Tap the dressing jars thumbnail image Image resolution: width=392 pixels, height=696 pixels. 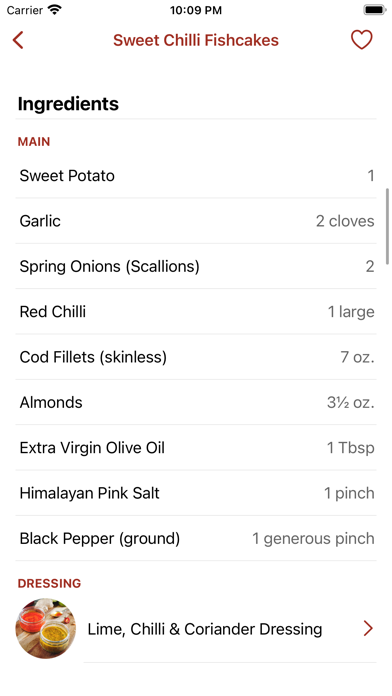(x=46, y=629)
